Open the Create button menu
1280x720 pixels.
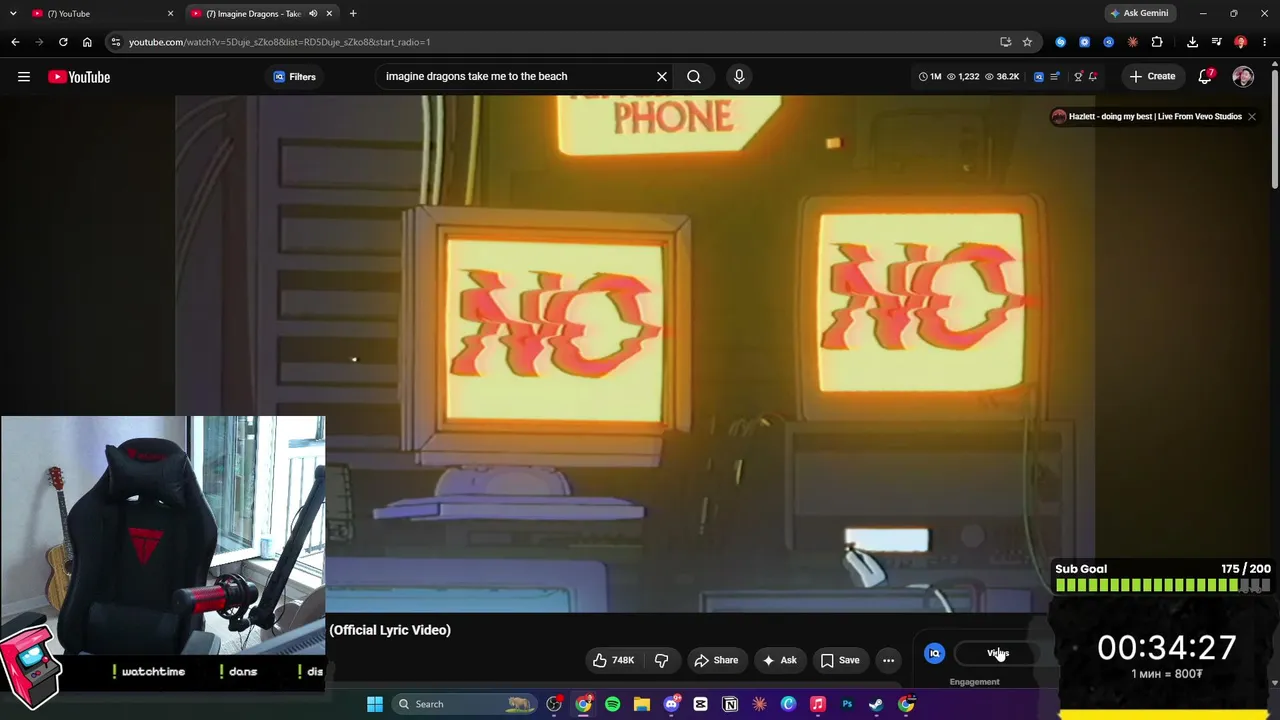pos(1152,76)
